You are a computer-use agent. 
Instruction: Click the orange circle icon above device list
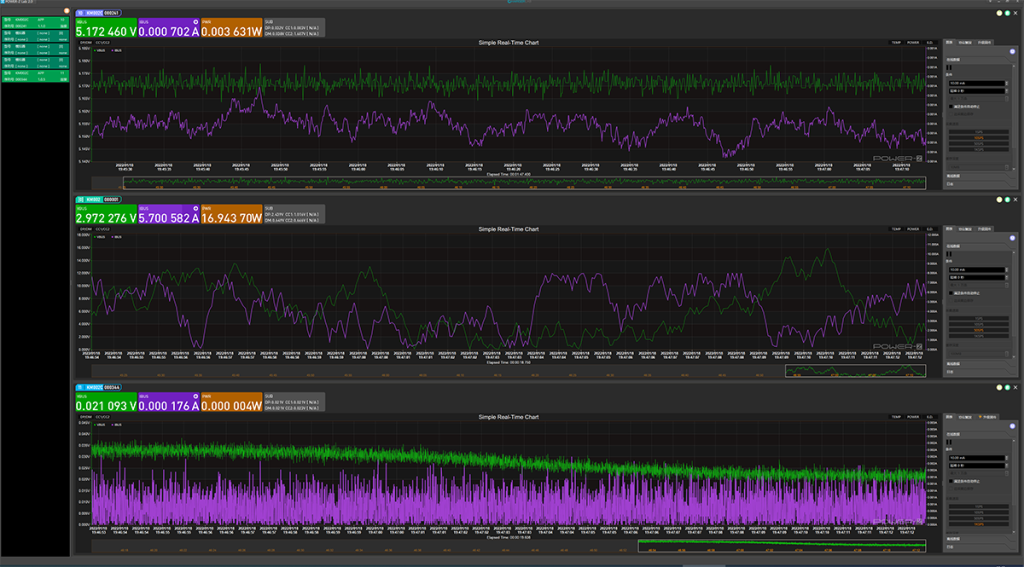(67, 11)
